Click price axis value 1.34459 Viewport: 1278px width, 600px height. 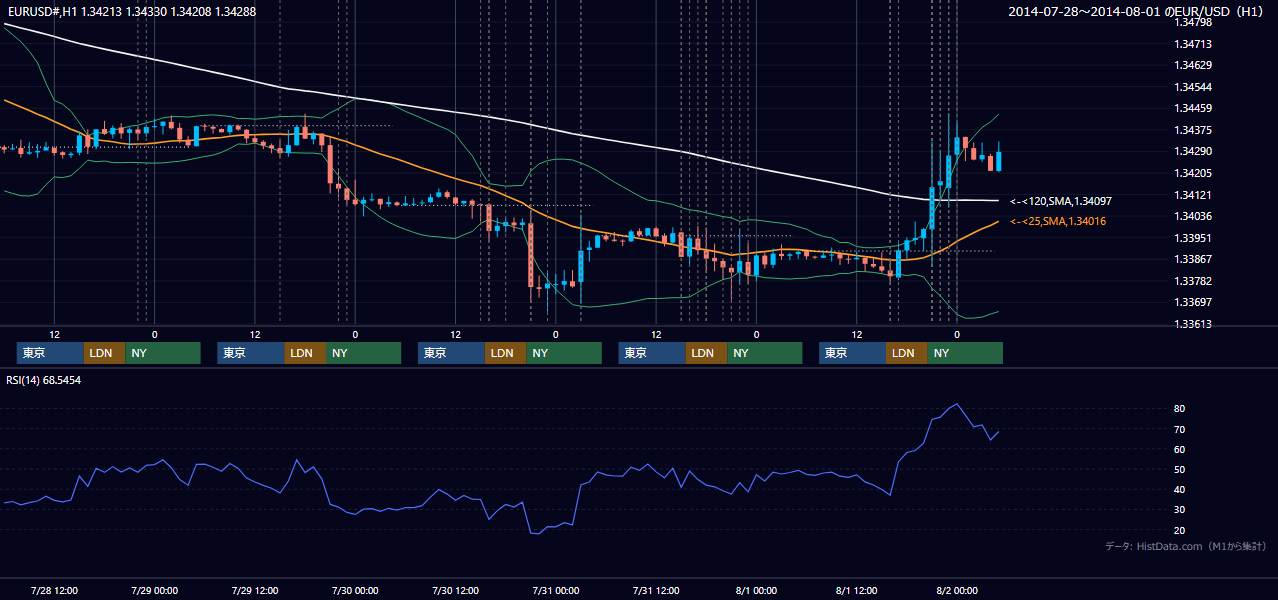tap(1192, 108)
